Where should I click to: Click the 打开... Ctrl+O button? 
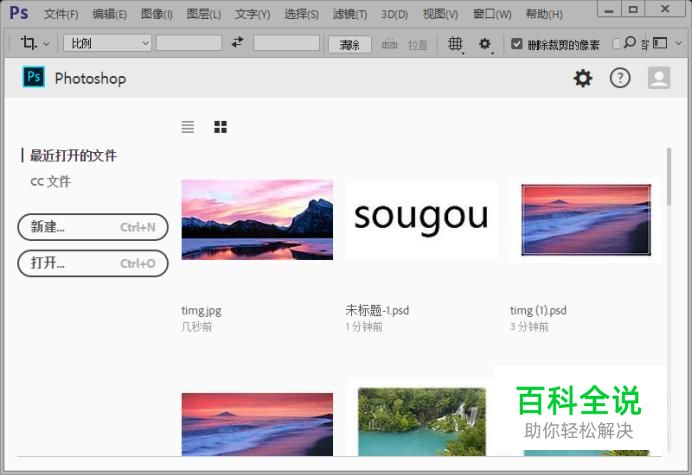(x=93, y=263)
